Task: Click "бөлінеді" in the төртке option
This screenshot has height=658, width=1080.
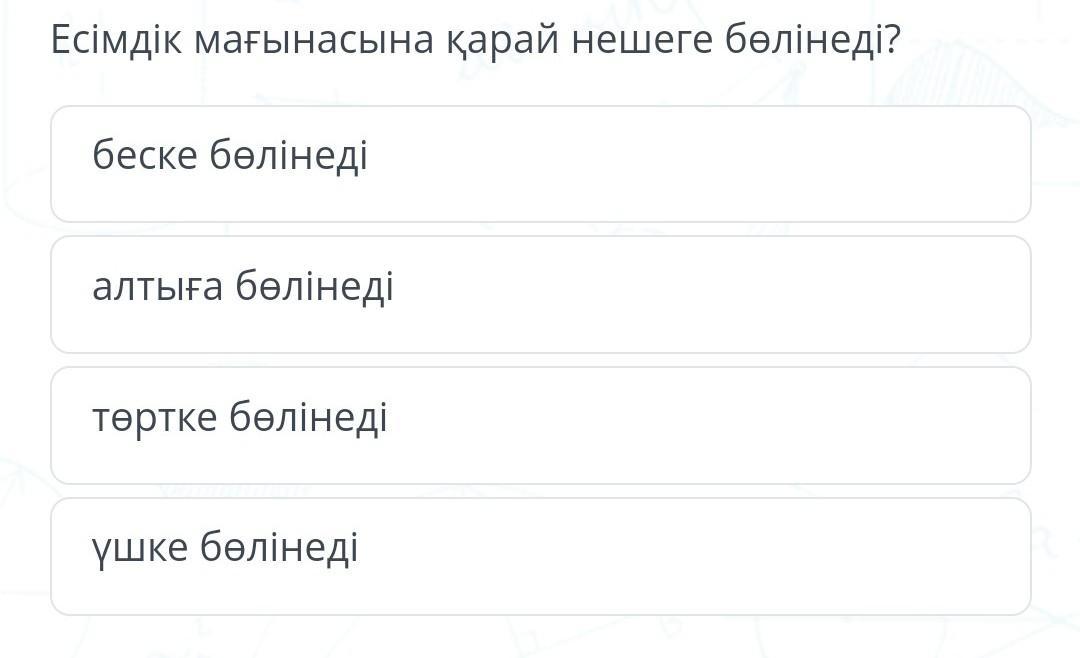Action: [308, 418]
